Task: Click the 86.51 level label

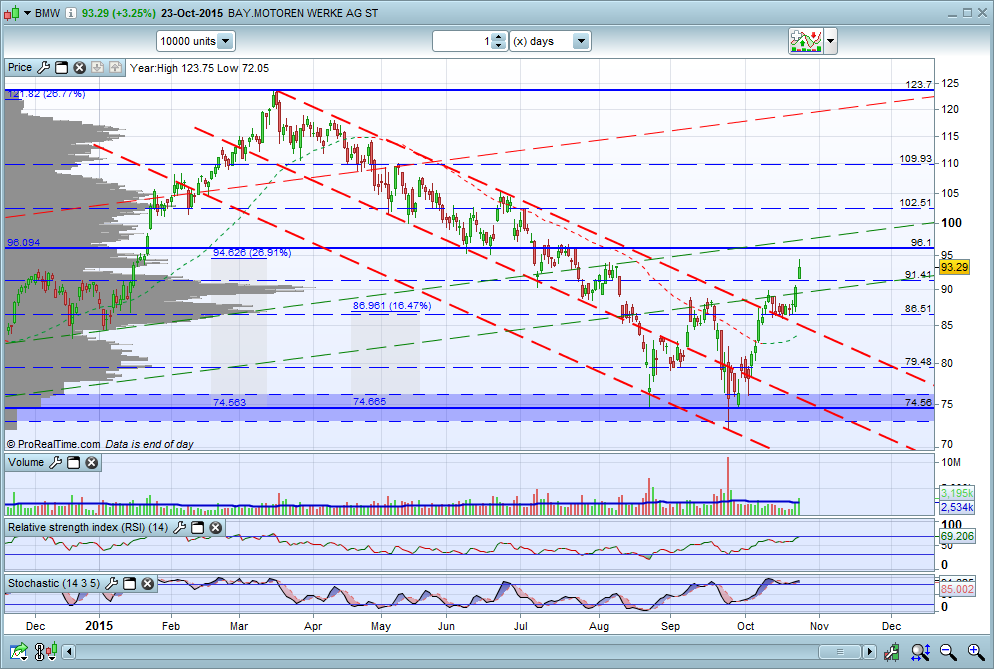Action: pyautogui.click(x=919, y=309)
